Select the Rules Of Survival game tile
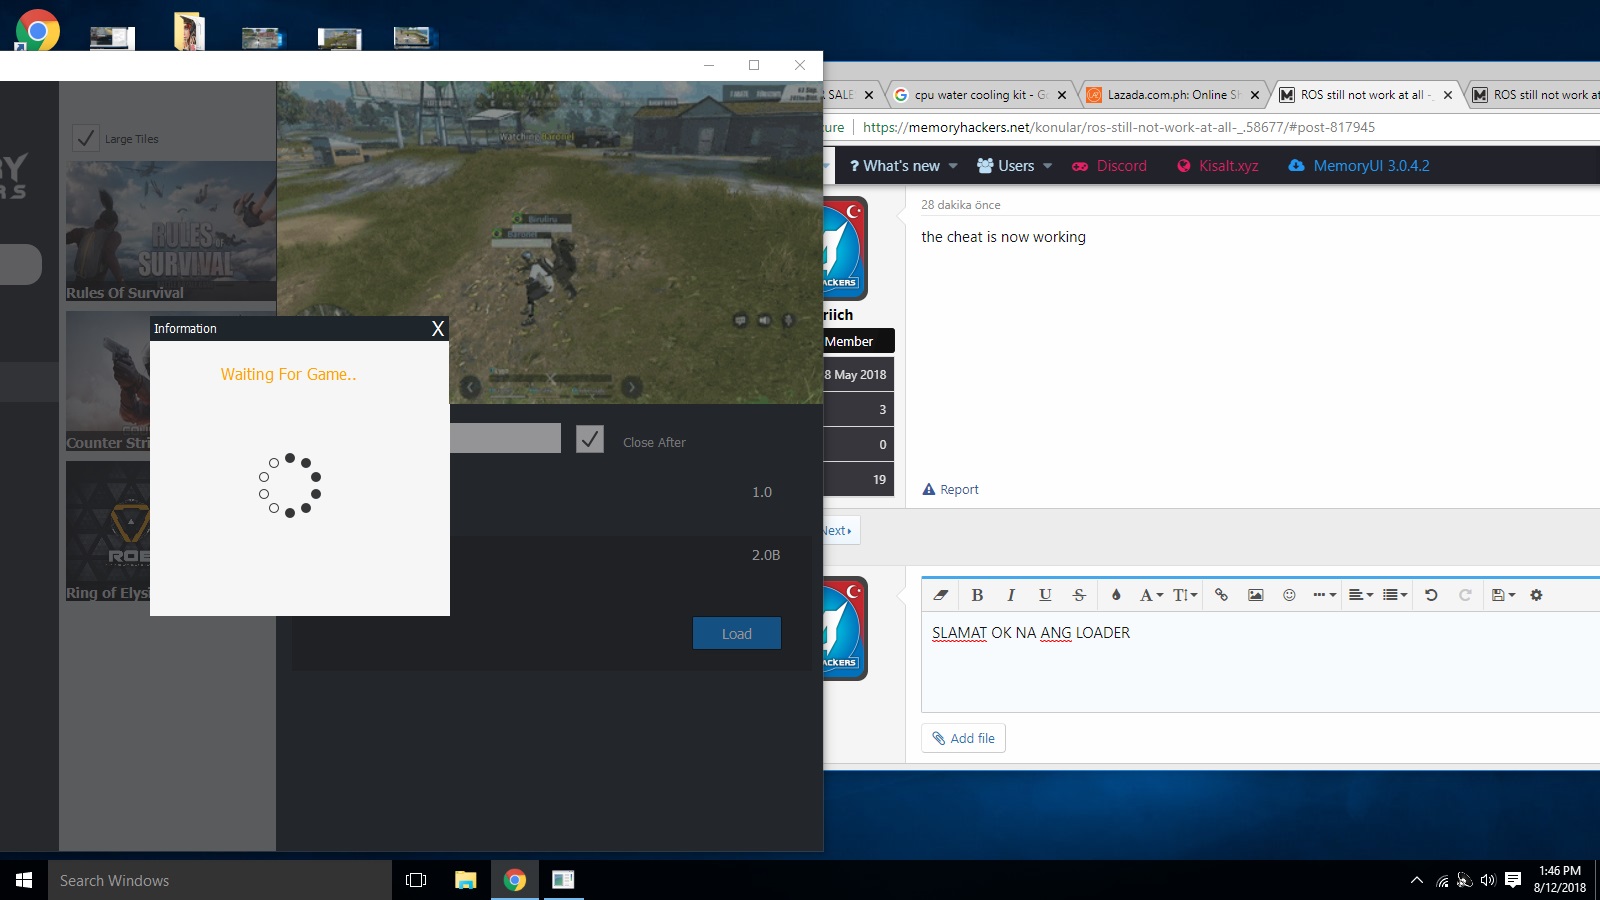Image resolution: width=1600 pixels, height=900 pixels. tap(171, 231)
